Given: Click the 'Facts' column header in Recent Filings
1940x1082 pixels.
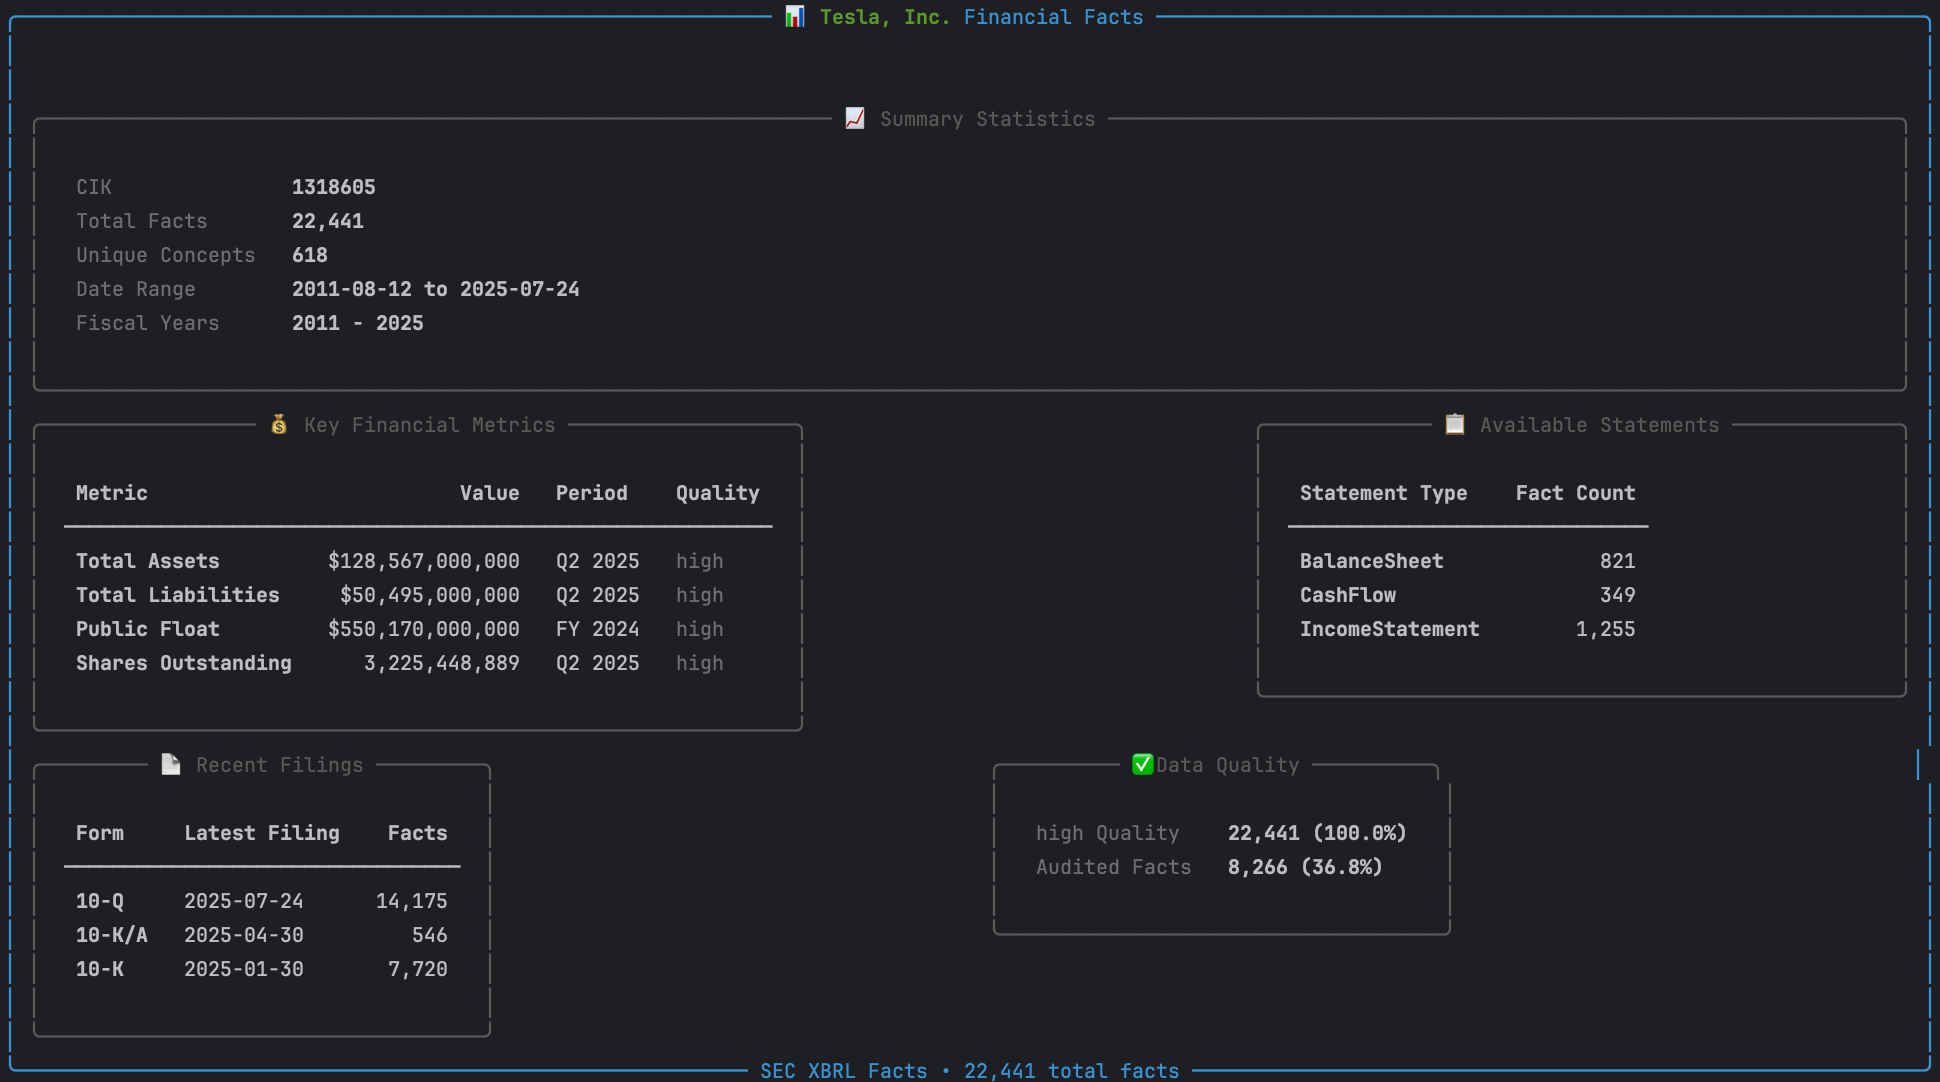Looking at the screenshot, I should coord(418,833).
